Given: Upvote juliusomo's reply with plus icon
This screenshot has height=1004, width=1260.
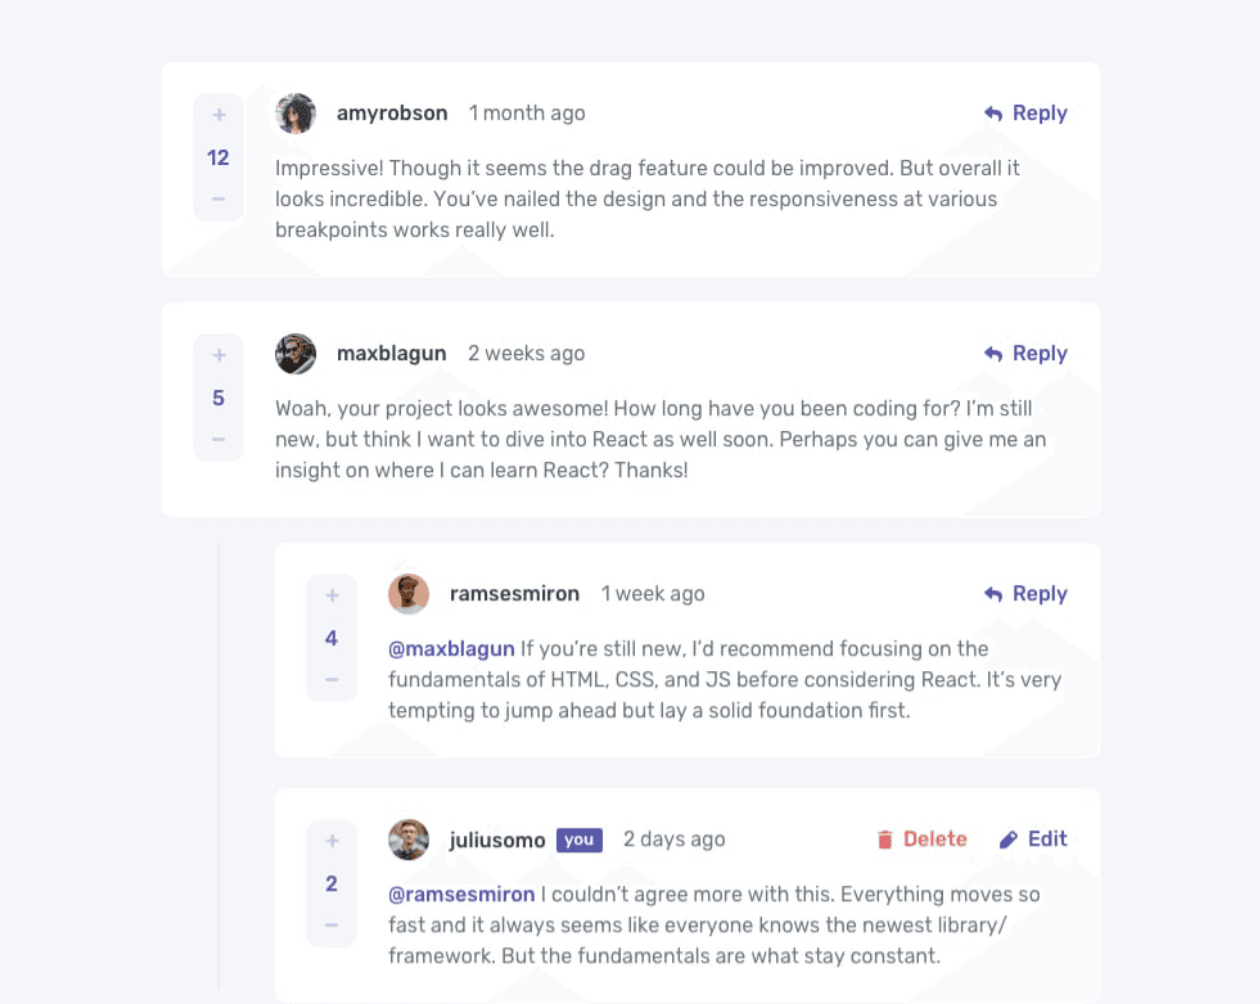Looking at the screenshot, I should click(332, 841).
